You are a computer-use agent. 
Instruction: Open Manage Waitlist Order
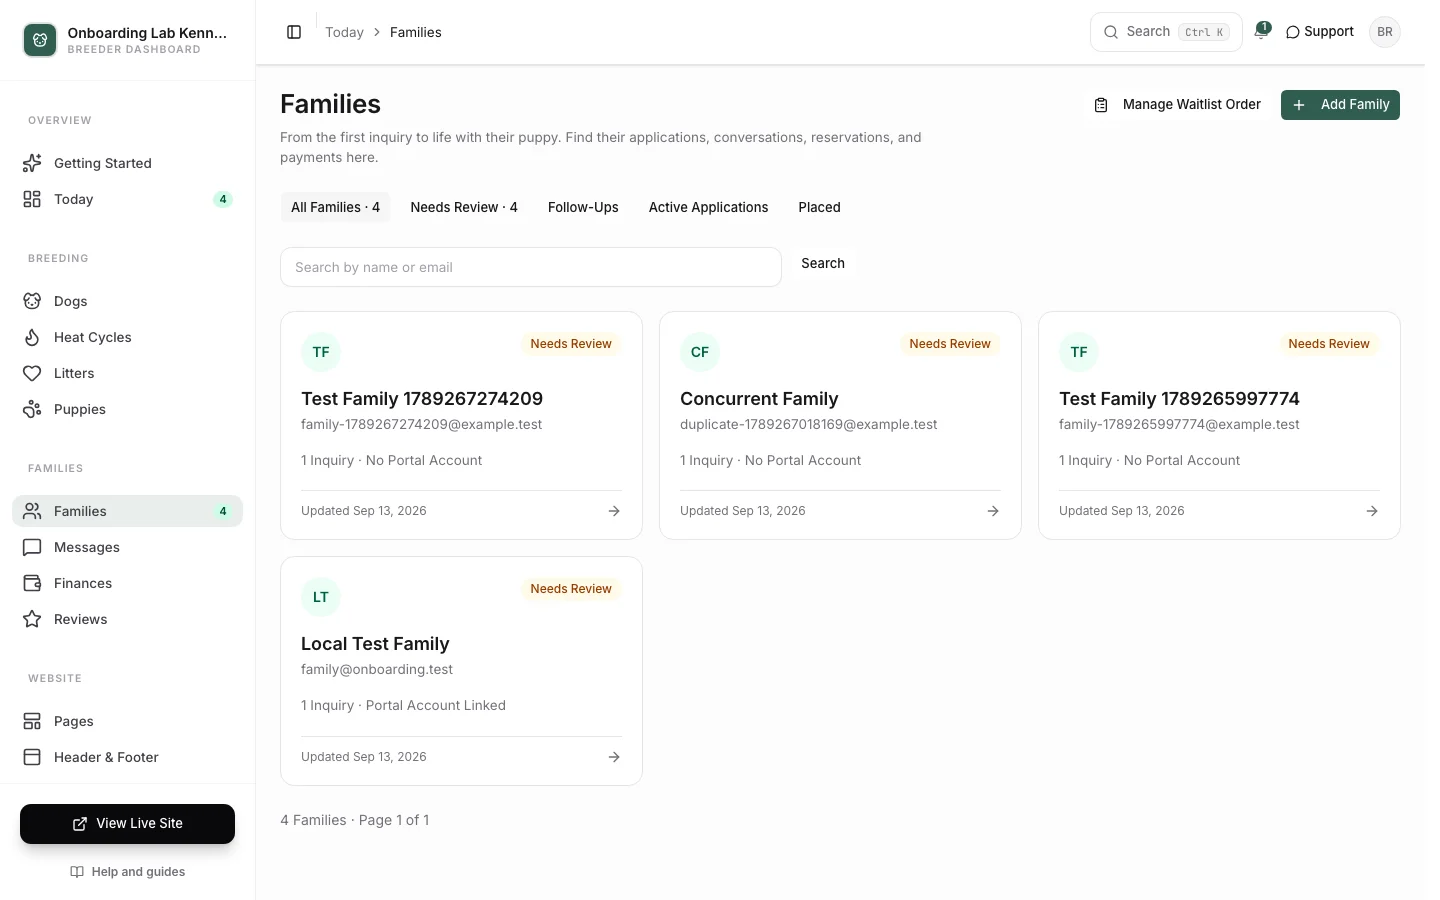(x=1177, y=105)
